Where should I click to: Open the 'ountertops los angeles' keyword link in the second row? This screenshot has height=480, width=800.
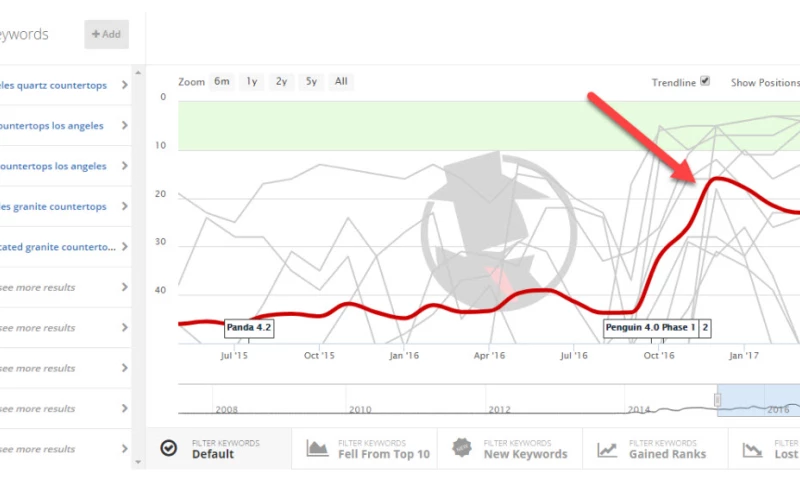(52, 125)
